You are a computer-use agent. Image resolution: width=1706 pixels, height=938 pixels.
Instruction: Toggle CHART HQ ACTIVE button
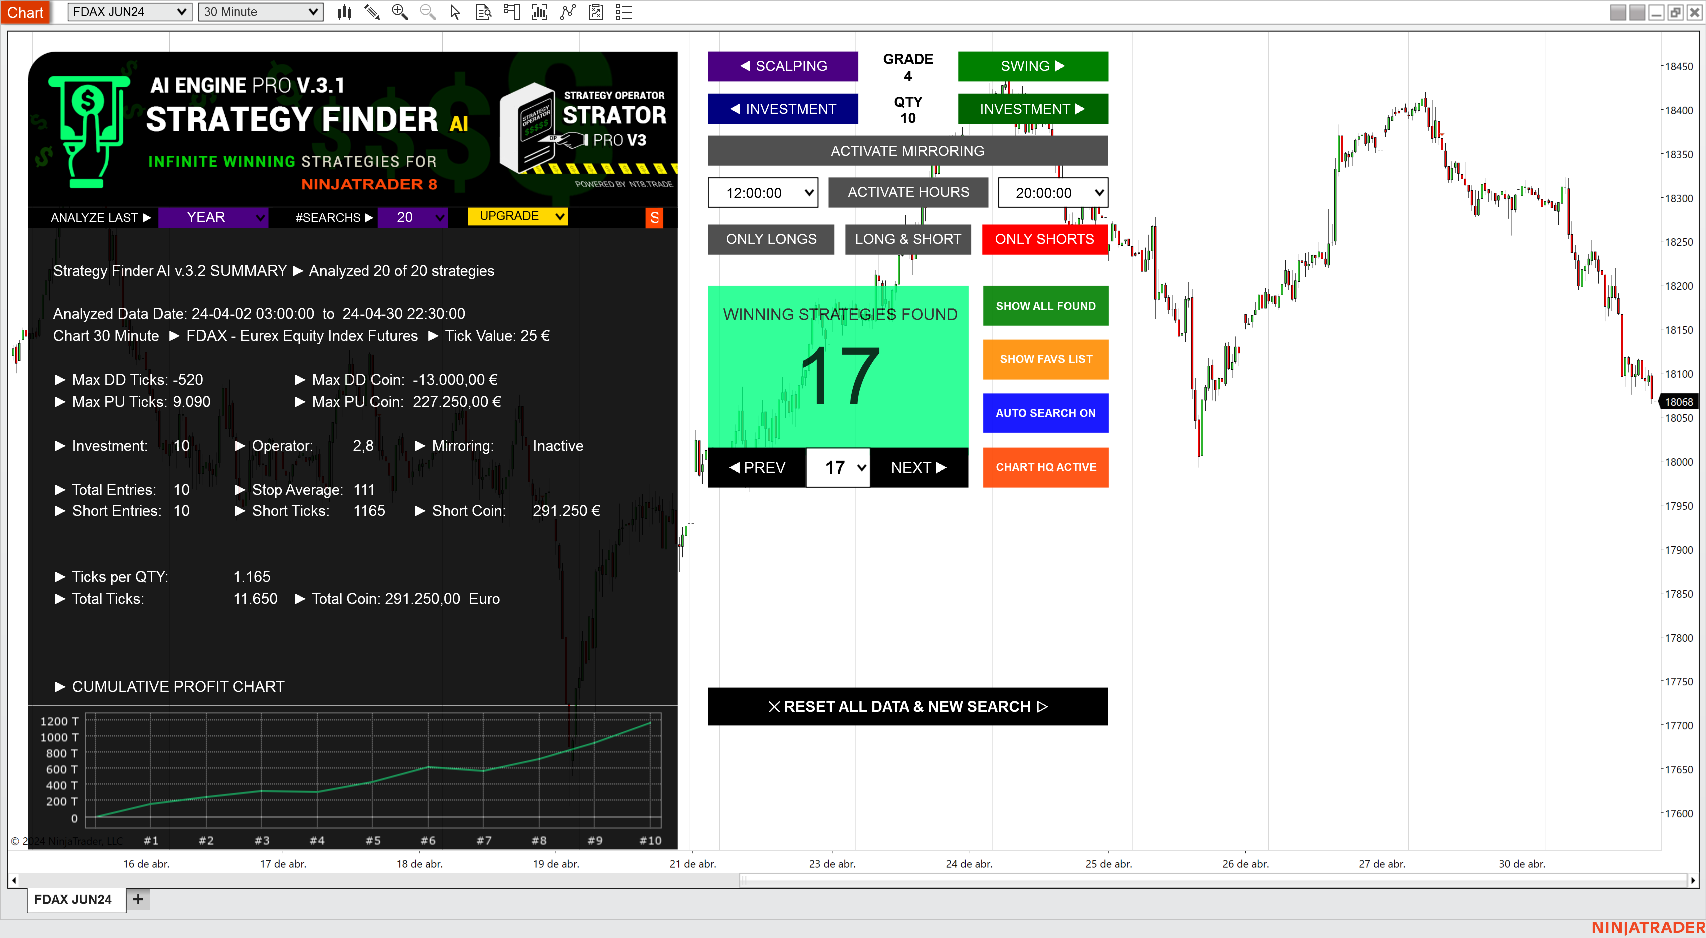click(x=1046, y=467)
